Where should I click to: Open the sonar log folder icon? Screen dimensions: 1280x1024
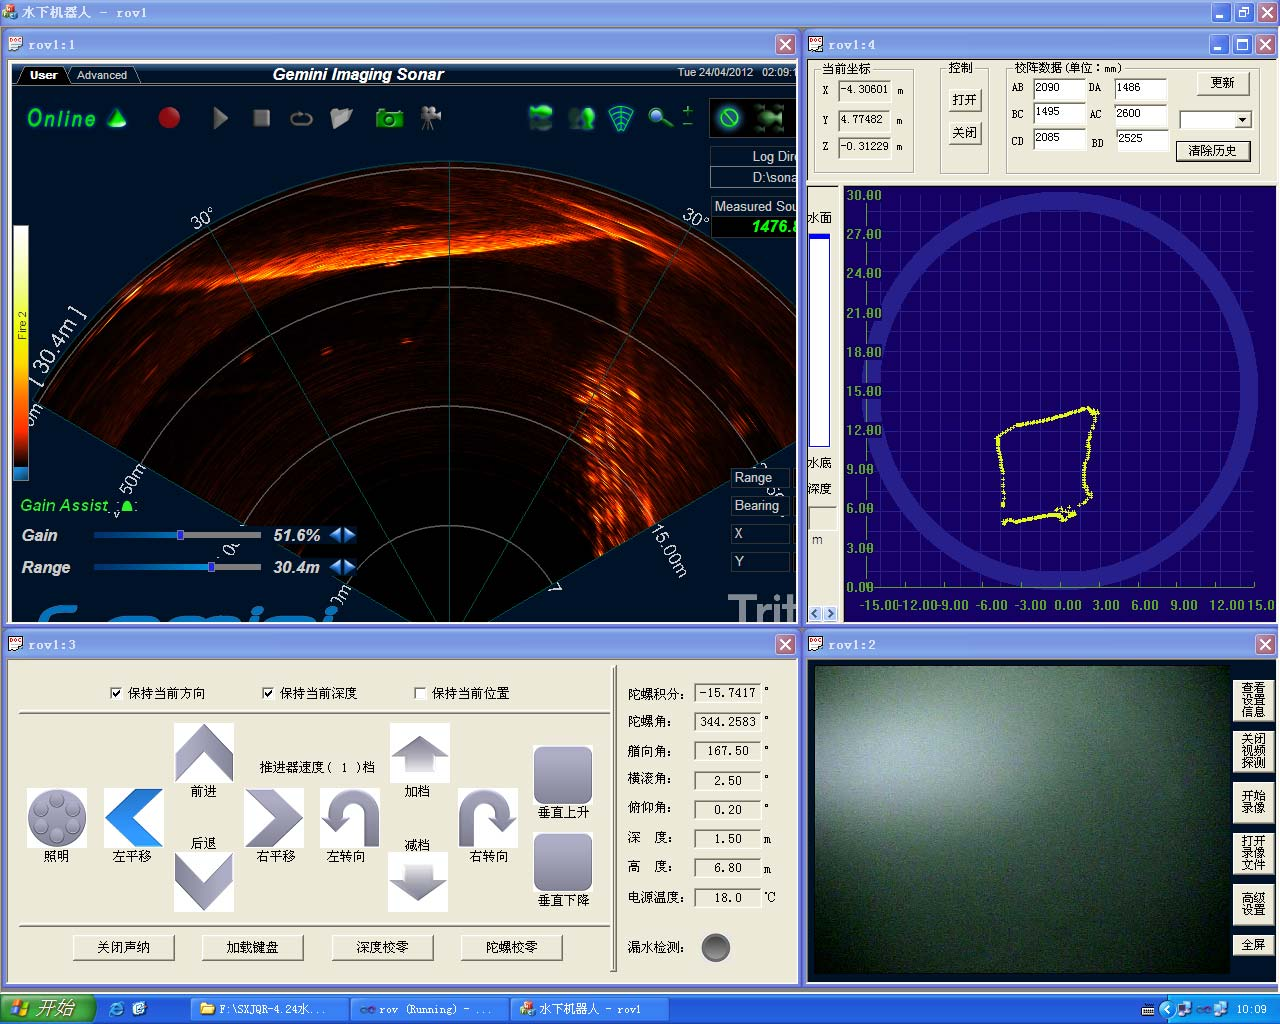[342, 118]
